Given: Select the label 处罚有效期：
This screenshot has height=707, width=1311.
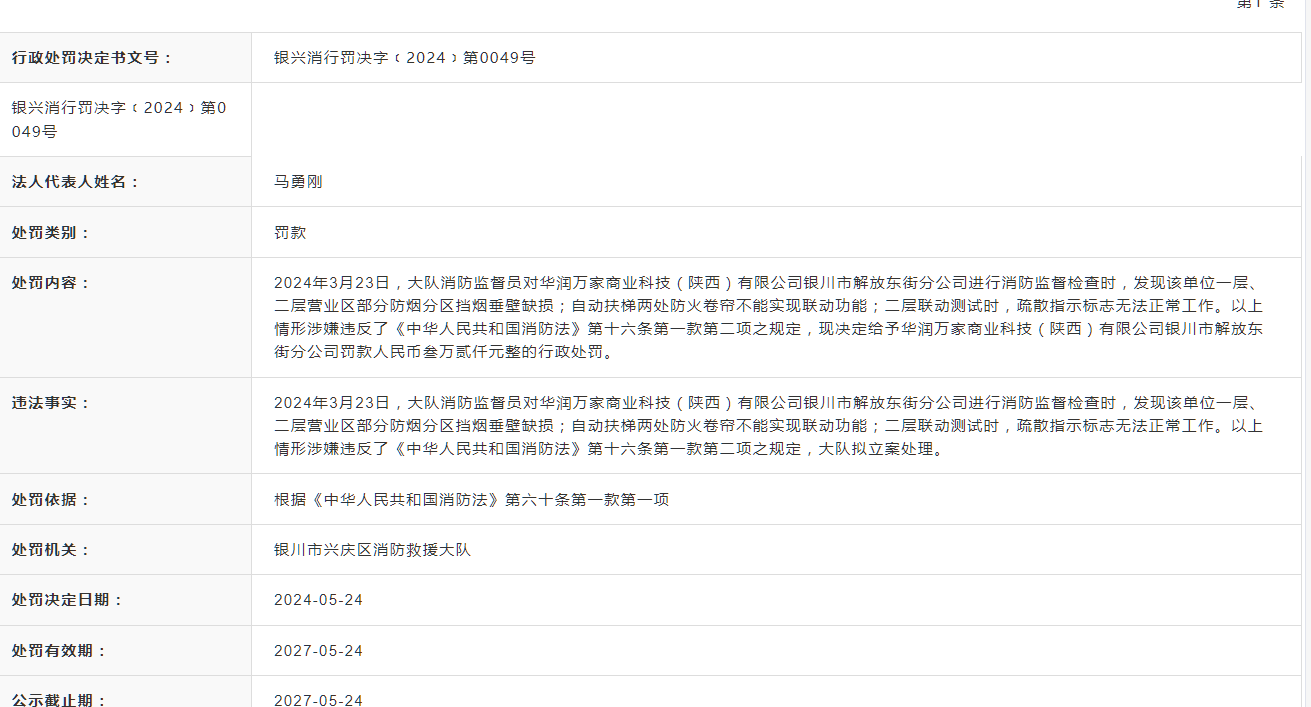Looking at the screenshot, I should coord(59,651).
